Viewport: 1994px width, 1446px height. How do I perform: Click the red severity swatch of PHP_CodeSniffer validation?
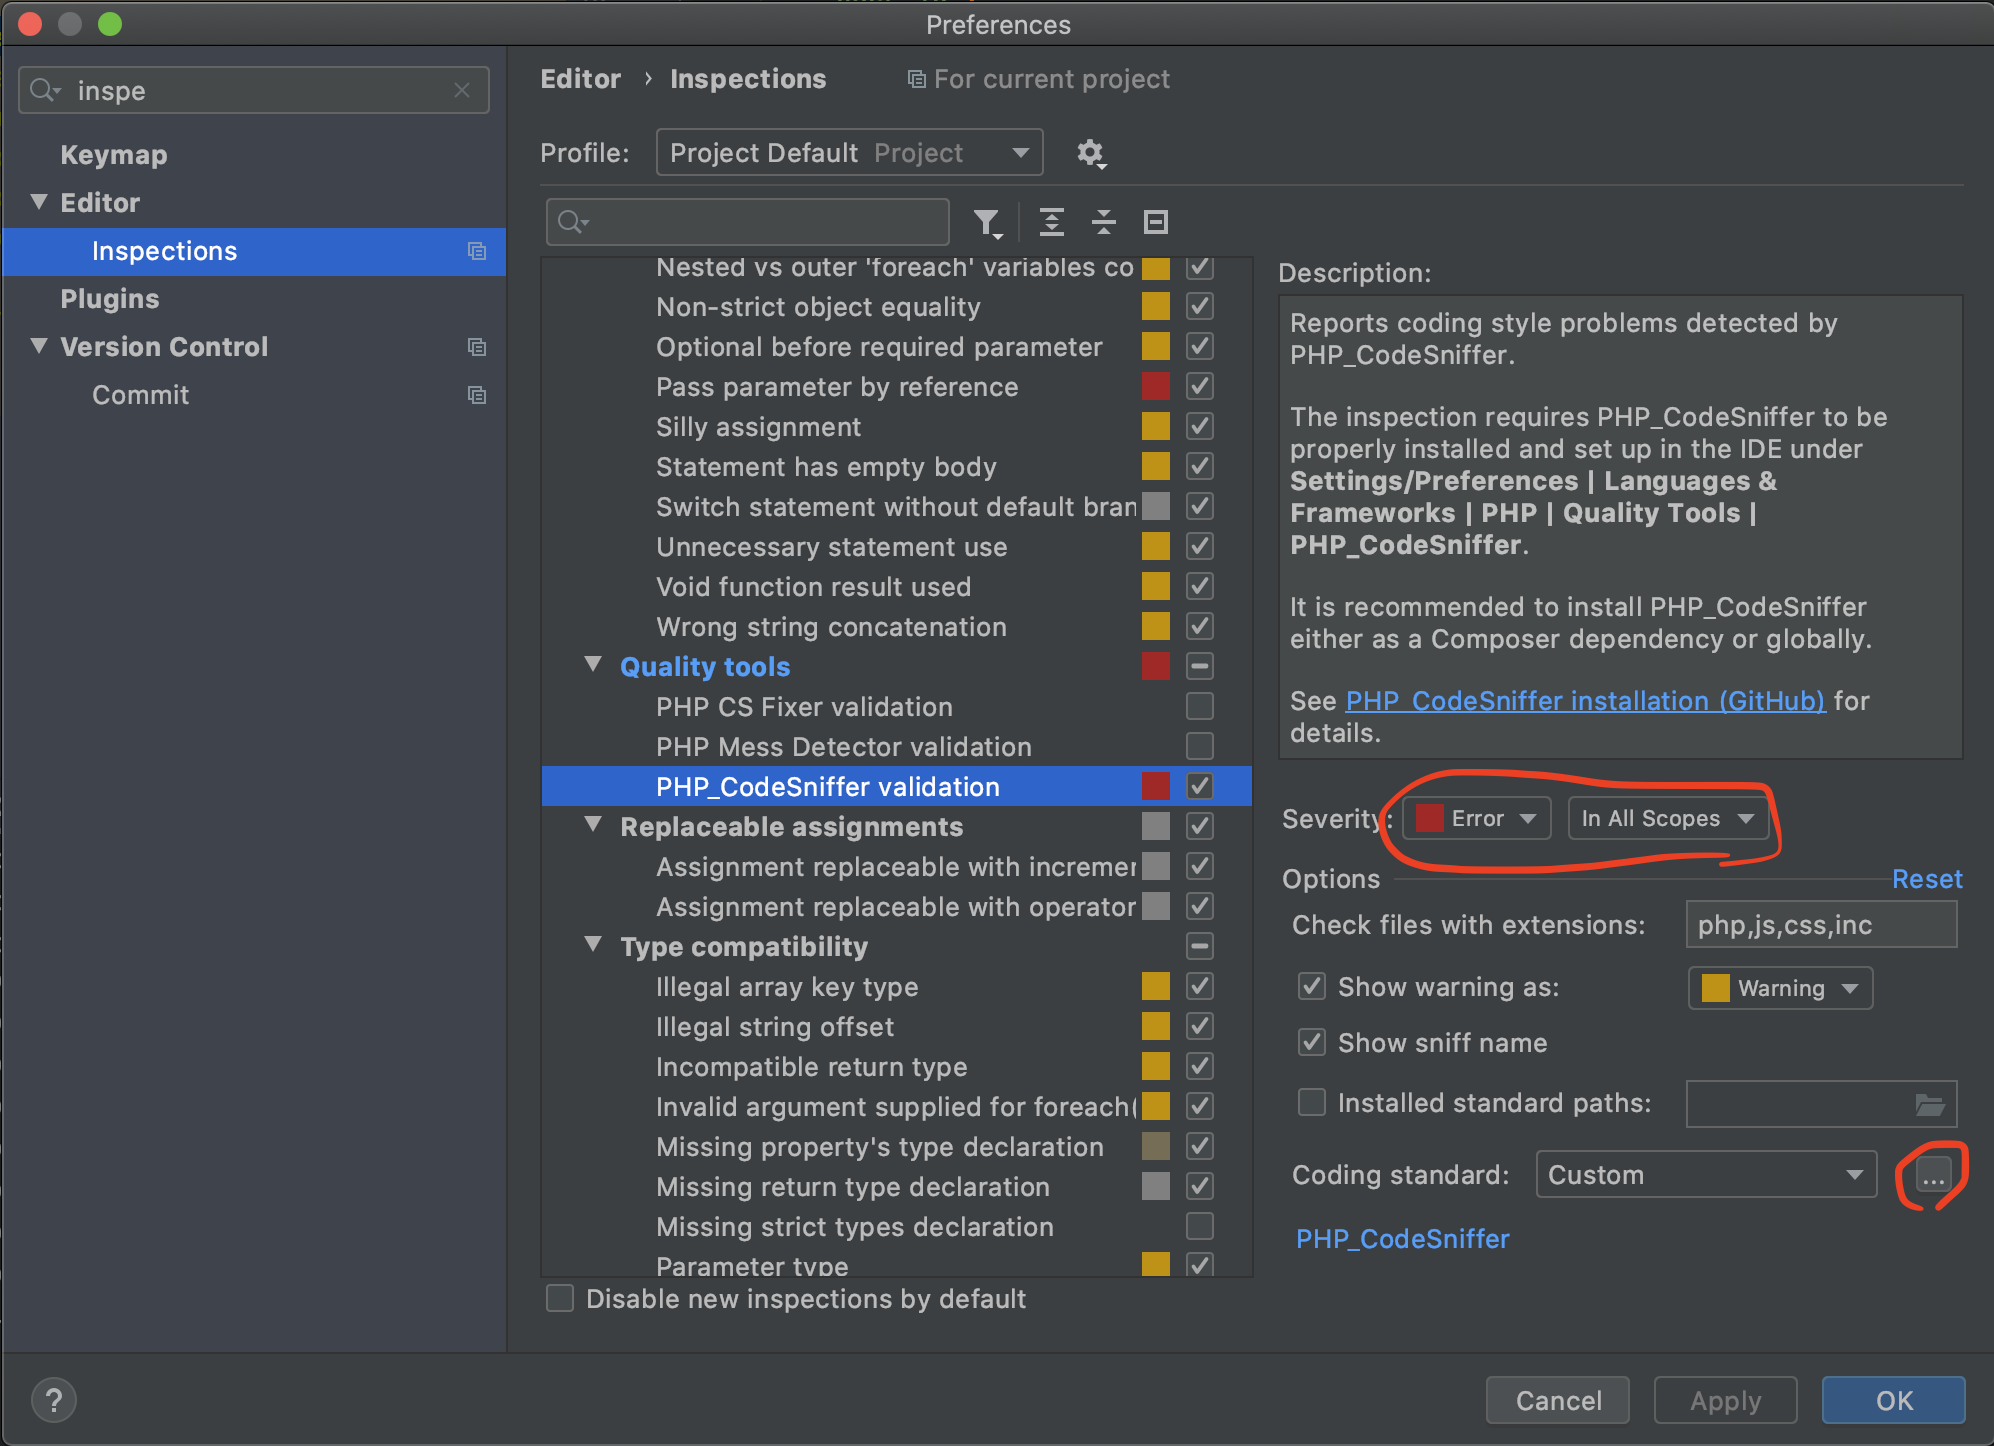point(1155,786)
